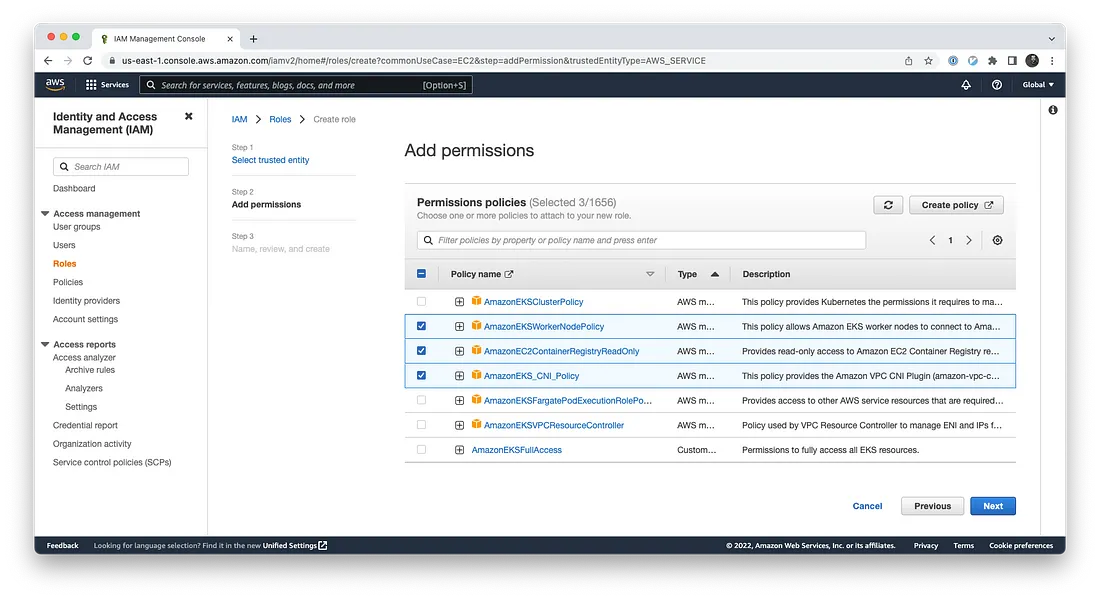
Task: Click the external link icon beside Policy name
Action: [509, 274]
